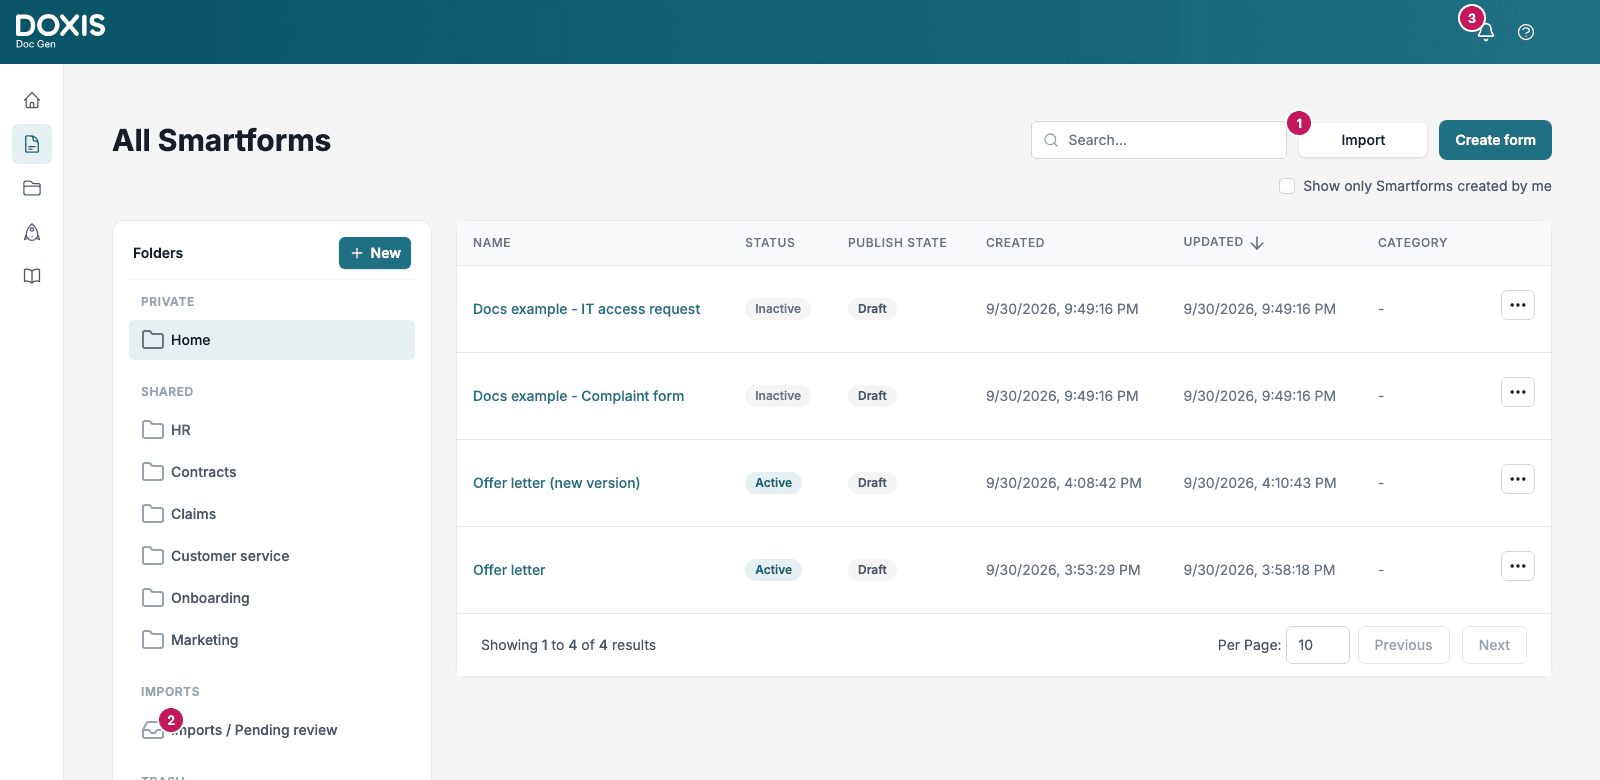Viewport: 1600px width, 780px height.
Task: Click the Create form button
Action: coord(1495,140)
